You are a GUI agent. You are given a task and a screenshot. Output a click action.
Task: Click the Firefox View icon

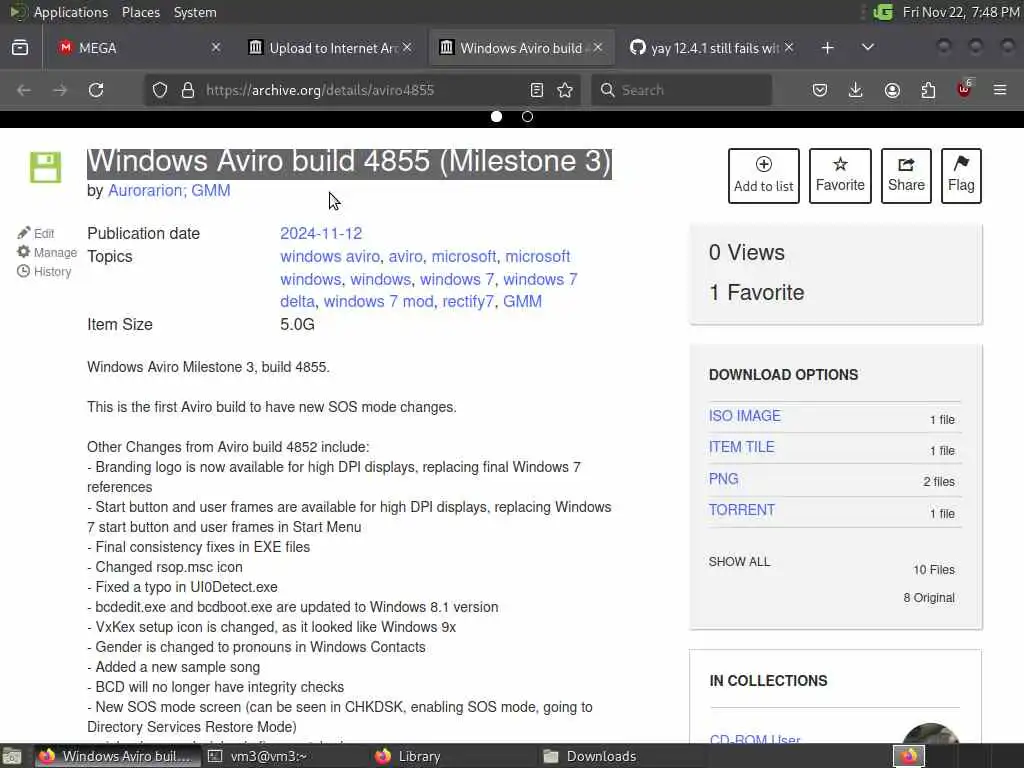point(20,48)
